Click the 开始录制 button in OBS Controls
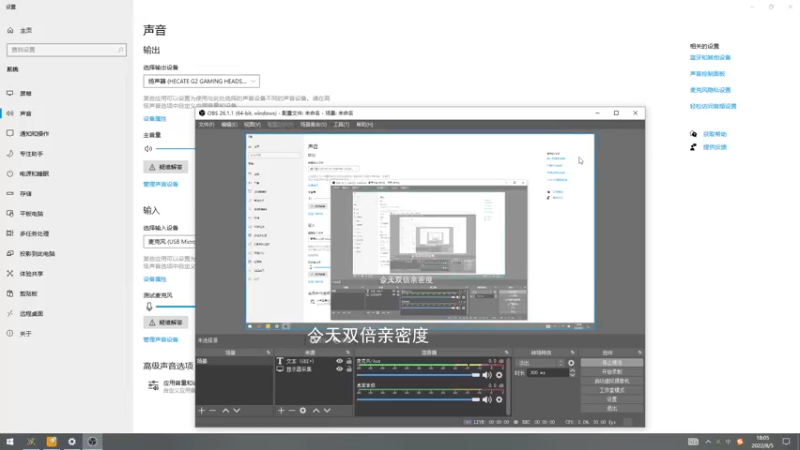 pos(612,372)
